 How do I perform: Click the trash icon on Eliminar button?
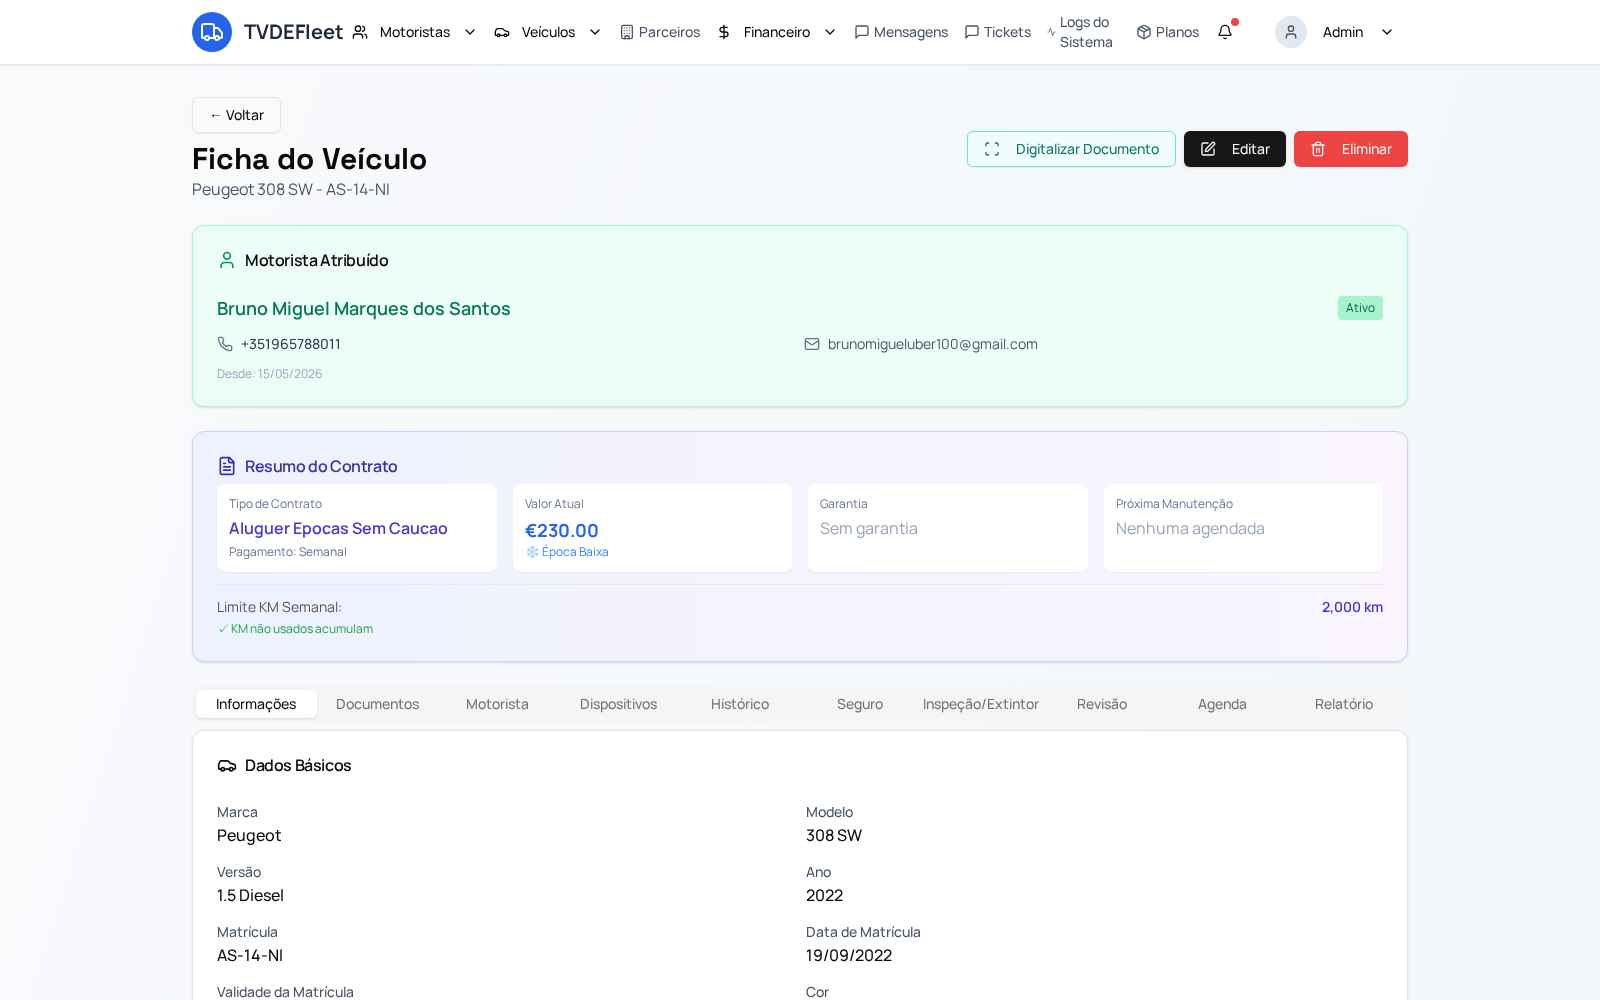(x=1318, y=149)
